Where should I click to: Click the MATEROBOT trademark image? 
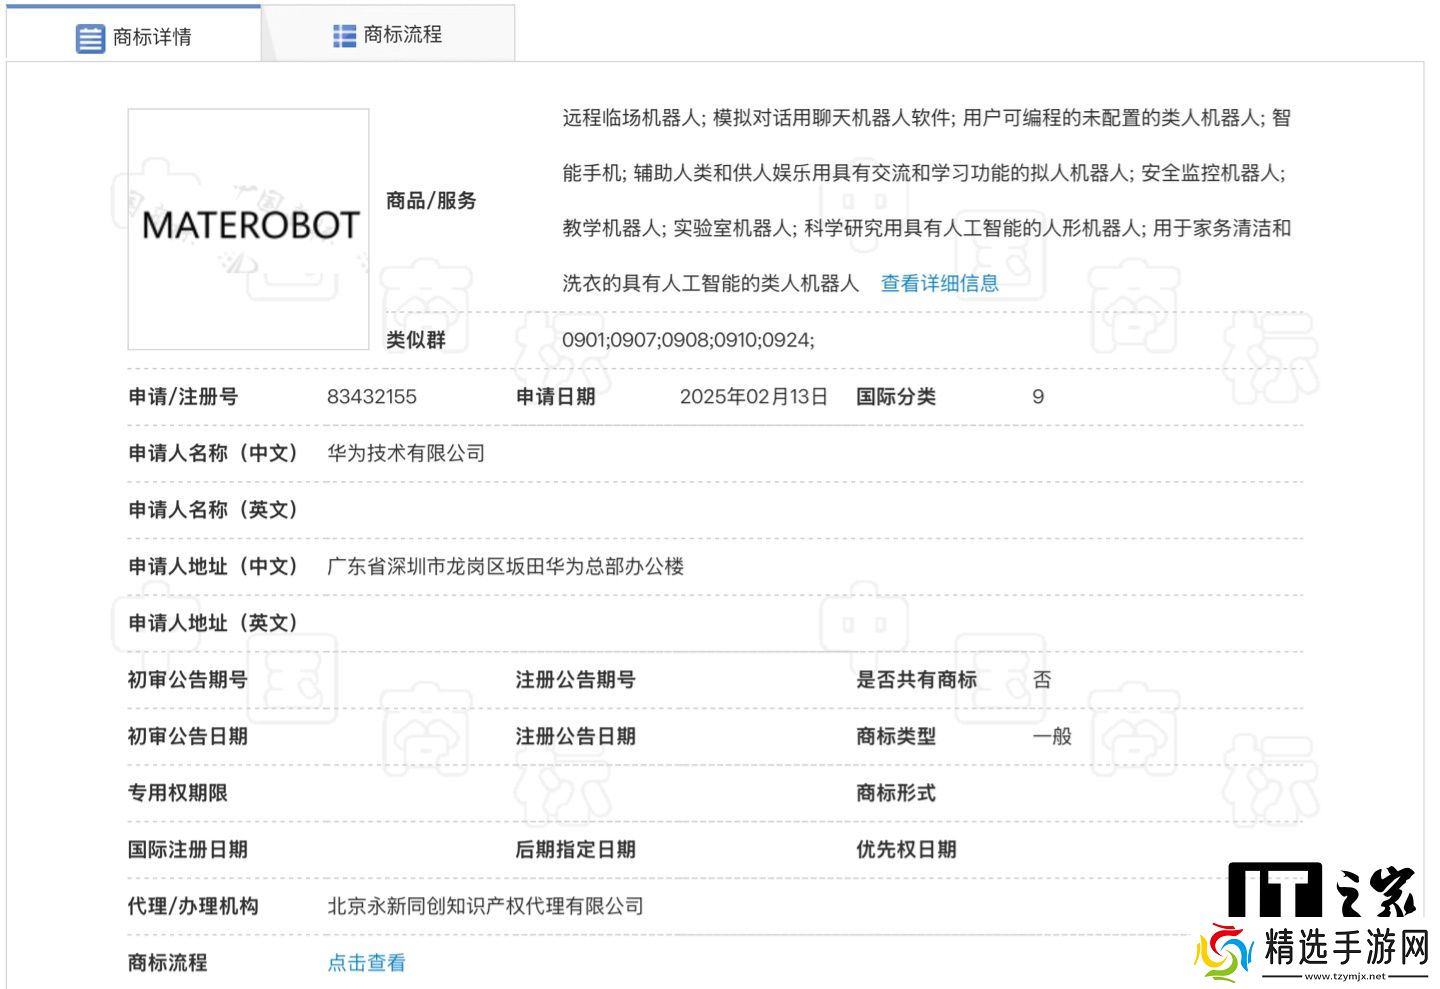pyautogui.click(x=249, y=229)
